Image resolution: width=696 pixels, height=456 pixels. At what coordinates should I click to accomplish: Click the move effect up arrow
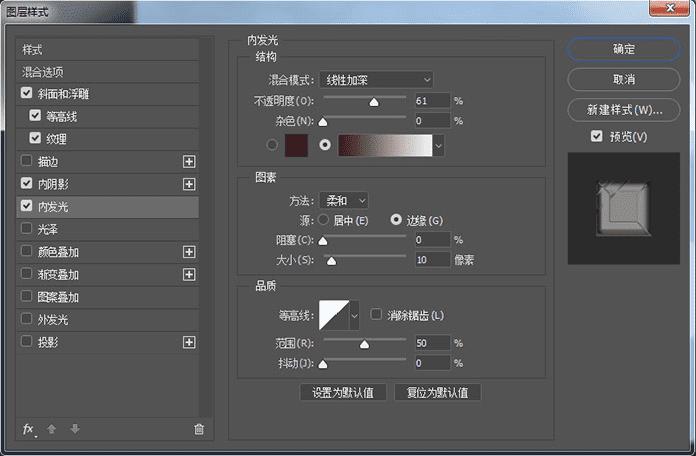[52, 429]
